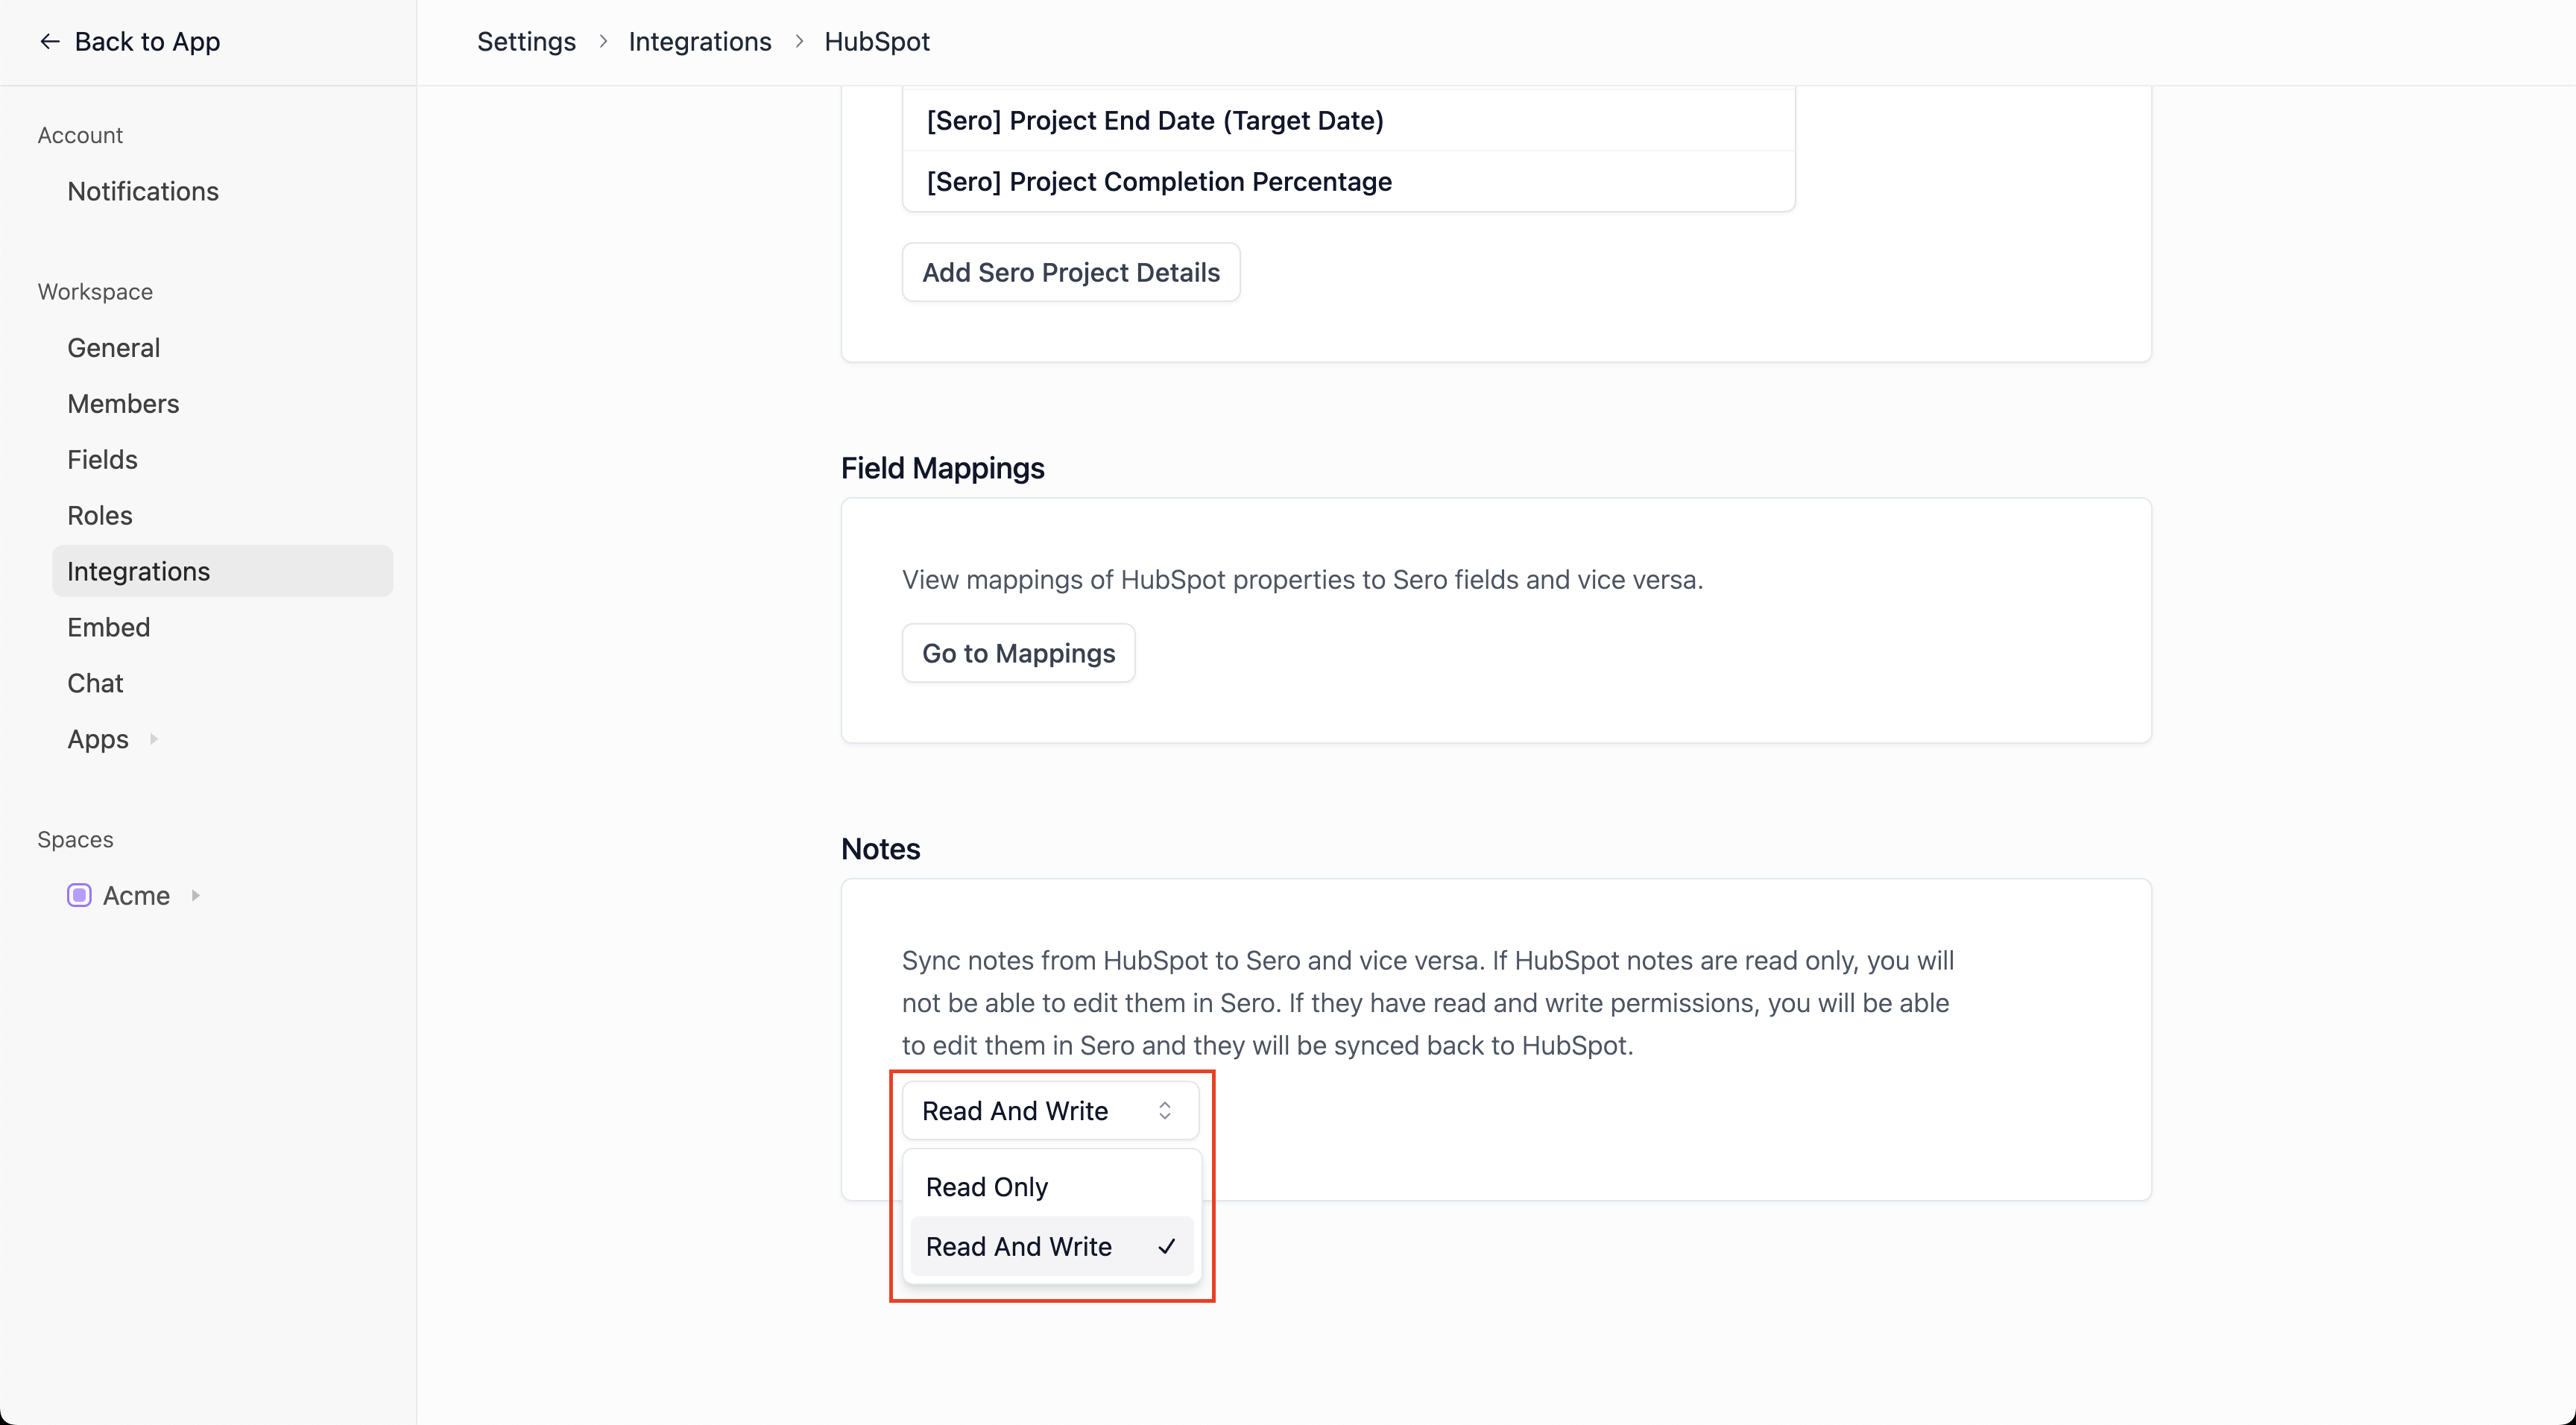2576x1425 pixels.
Task: Click the Settings breadcrumb link
Action: tap(526, 41)
